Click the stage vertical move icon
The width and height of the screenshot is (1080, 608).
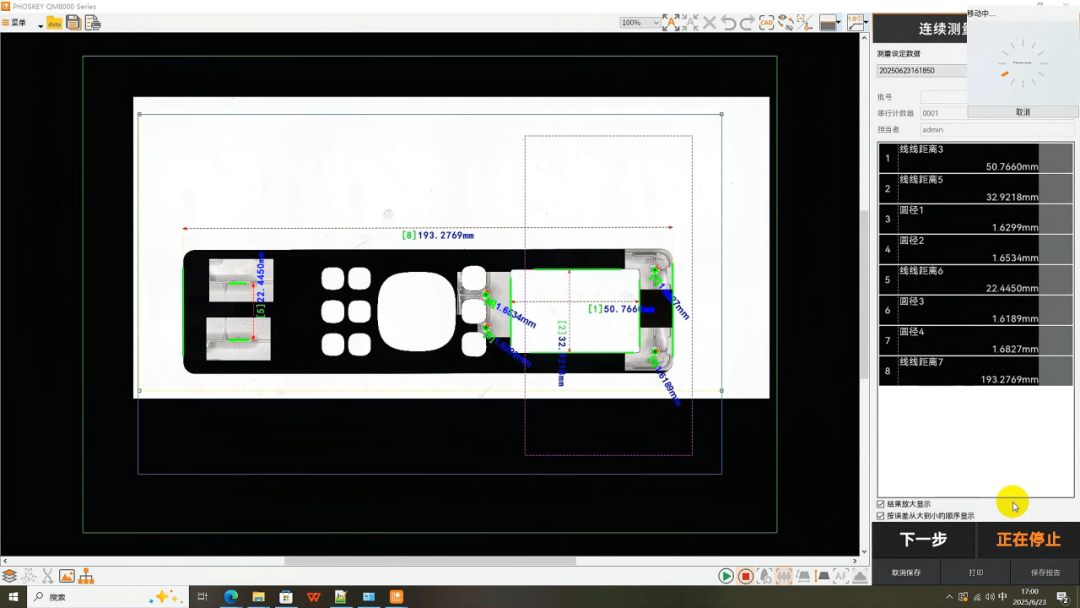pos(822,576)
